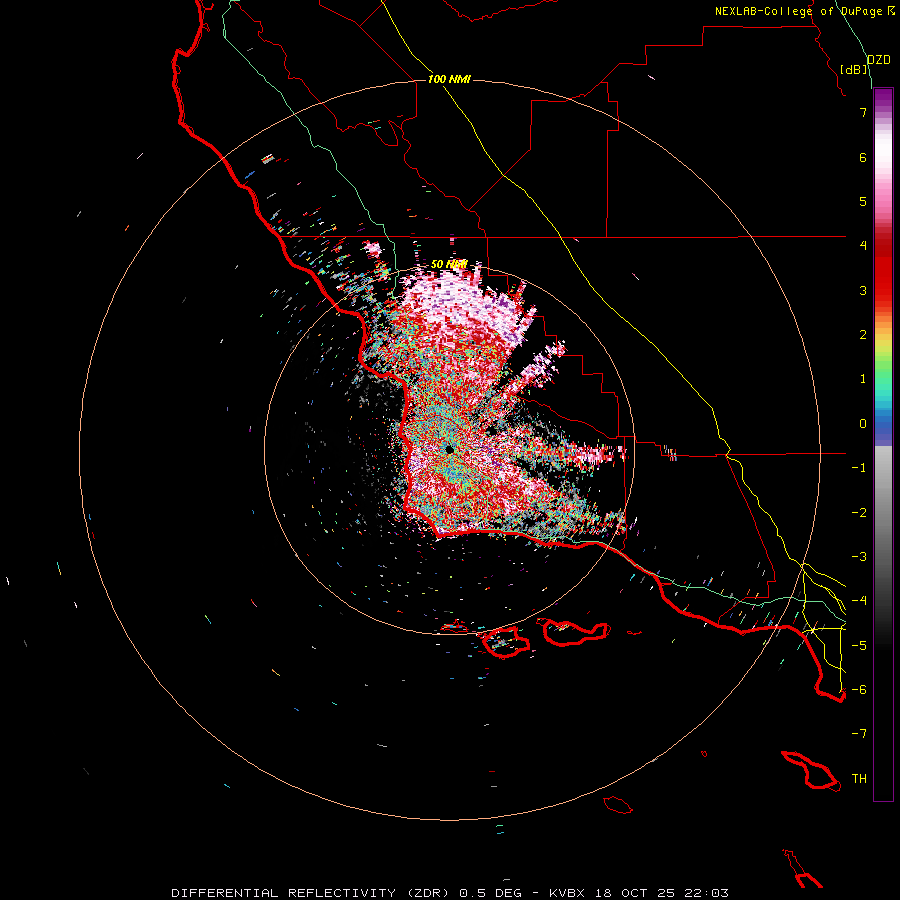Click the KVBX radar site dot at the rings' center
The height and width of the screenshot is (900, 900).
[x=449, y=450]
